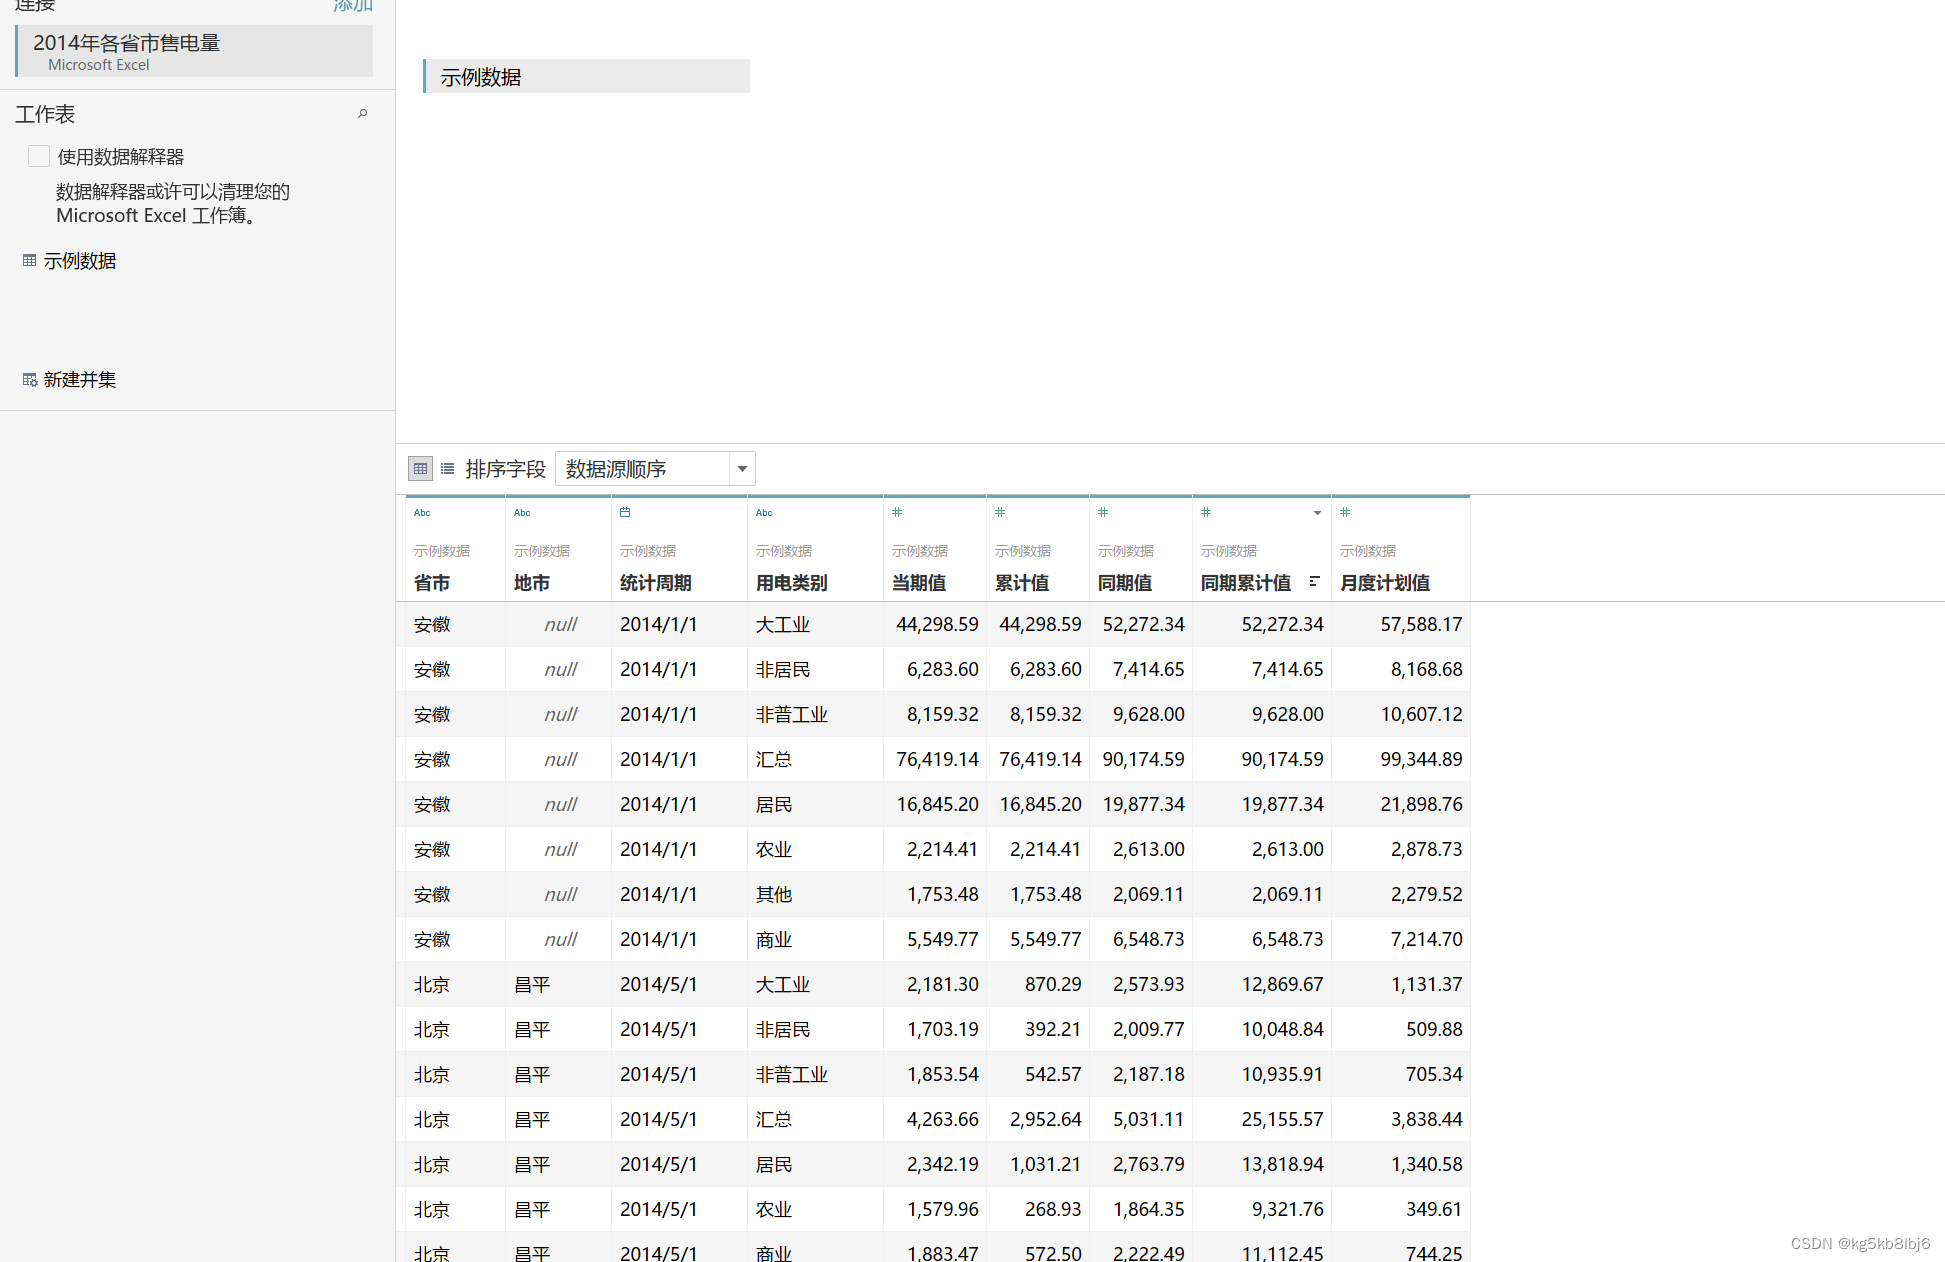Click cell value 2,878.73
Screen dimensions: 1945x1262
pos(1426,849)
